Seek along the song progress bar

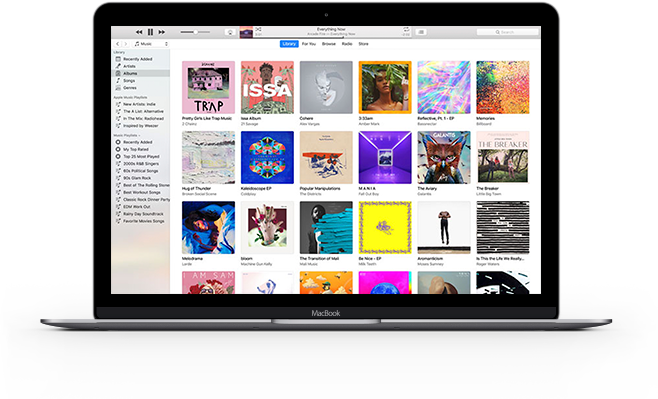[332, 37]
